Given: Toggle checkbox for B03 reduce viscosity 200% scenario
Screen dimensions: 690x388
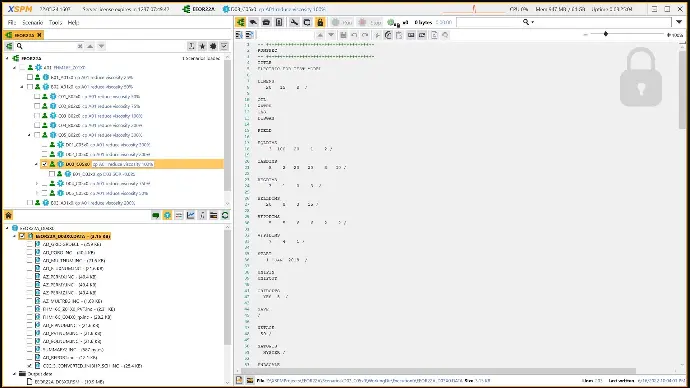Looking at the screenshot, I should point(29,203).
